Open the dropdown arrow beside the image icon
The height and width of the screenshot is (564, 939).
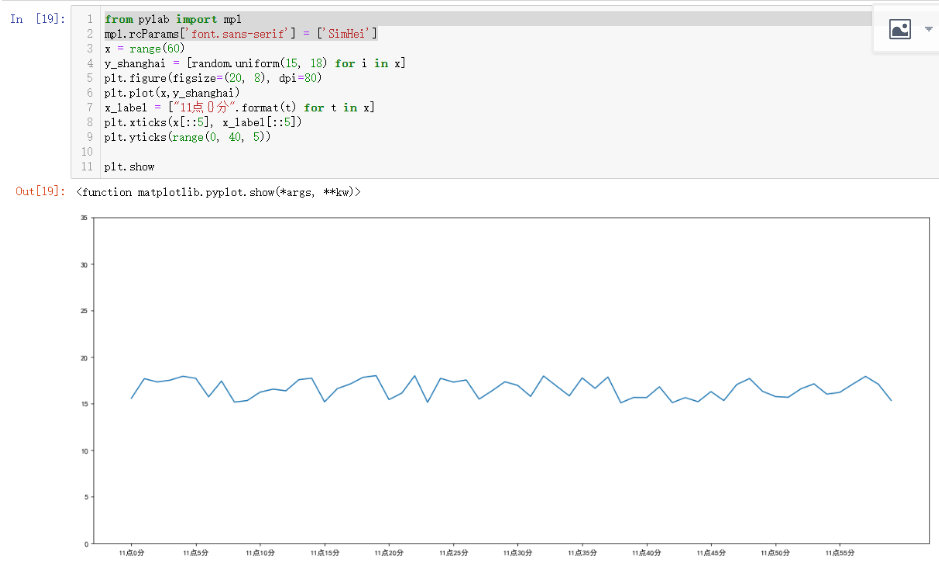(928, 29)
